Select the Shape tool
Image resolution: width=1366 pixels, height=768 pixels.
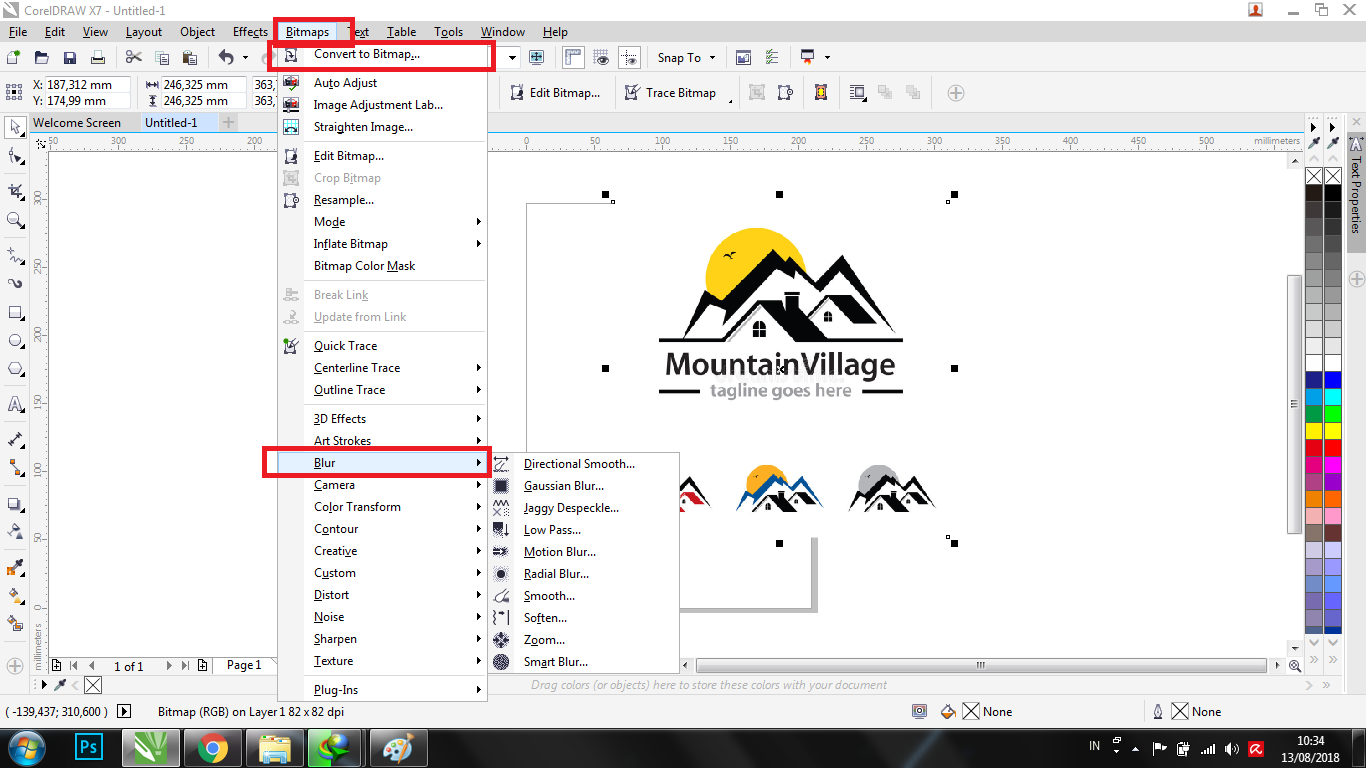(x=15, y=156)
